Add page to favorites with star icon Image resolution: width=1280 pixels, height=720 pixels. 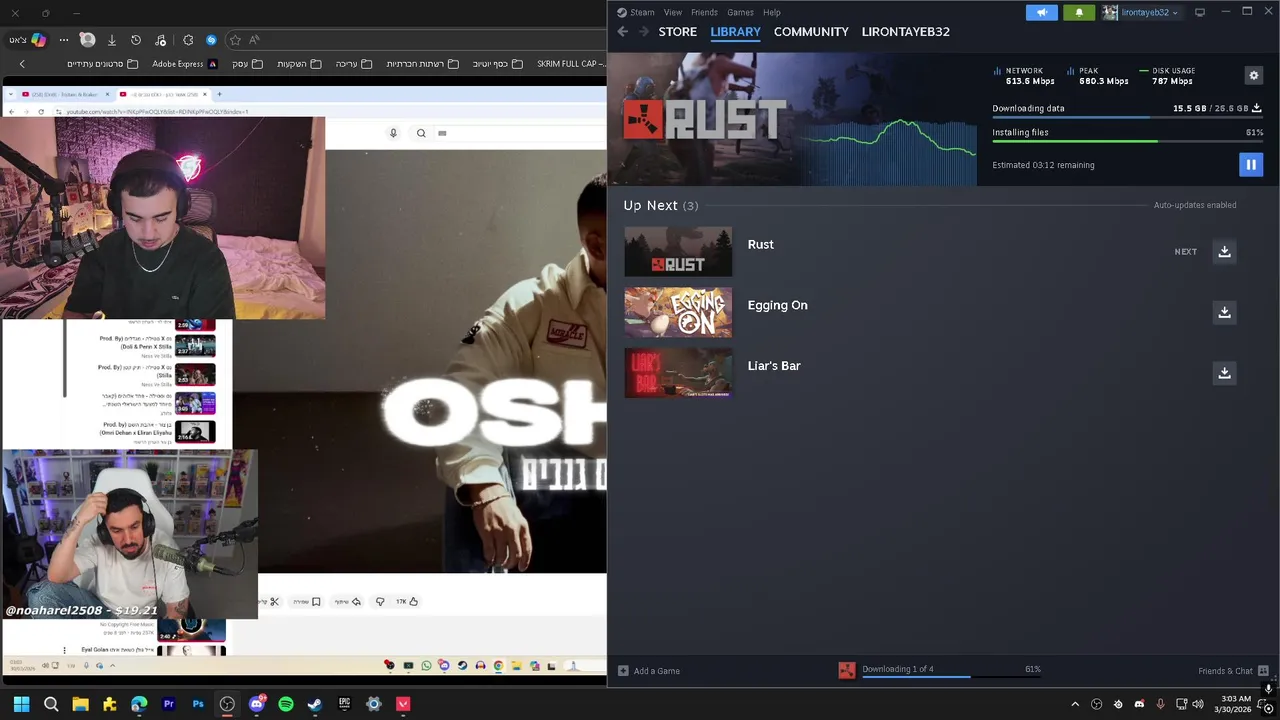pos(235,40)
